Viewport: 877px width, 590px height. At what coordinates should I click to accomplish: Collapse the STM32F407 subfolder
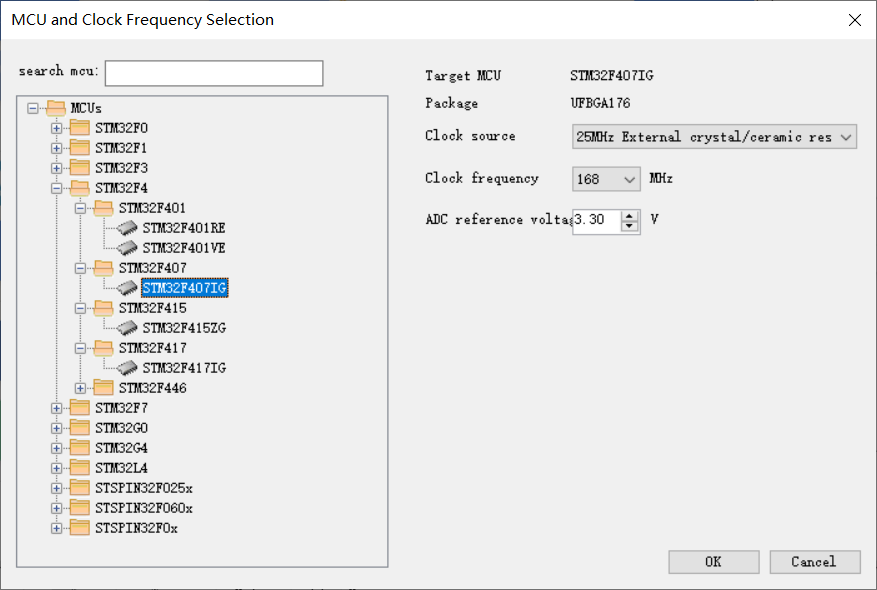[x=81, y=268]
